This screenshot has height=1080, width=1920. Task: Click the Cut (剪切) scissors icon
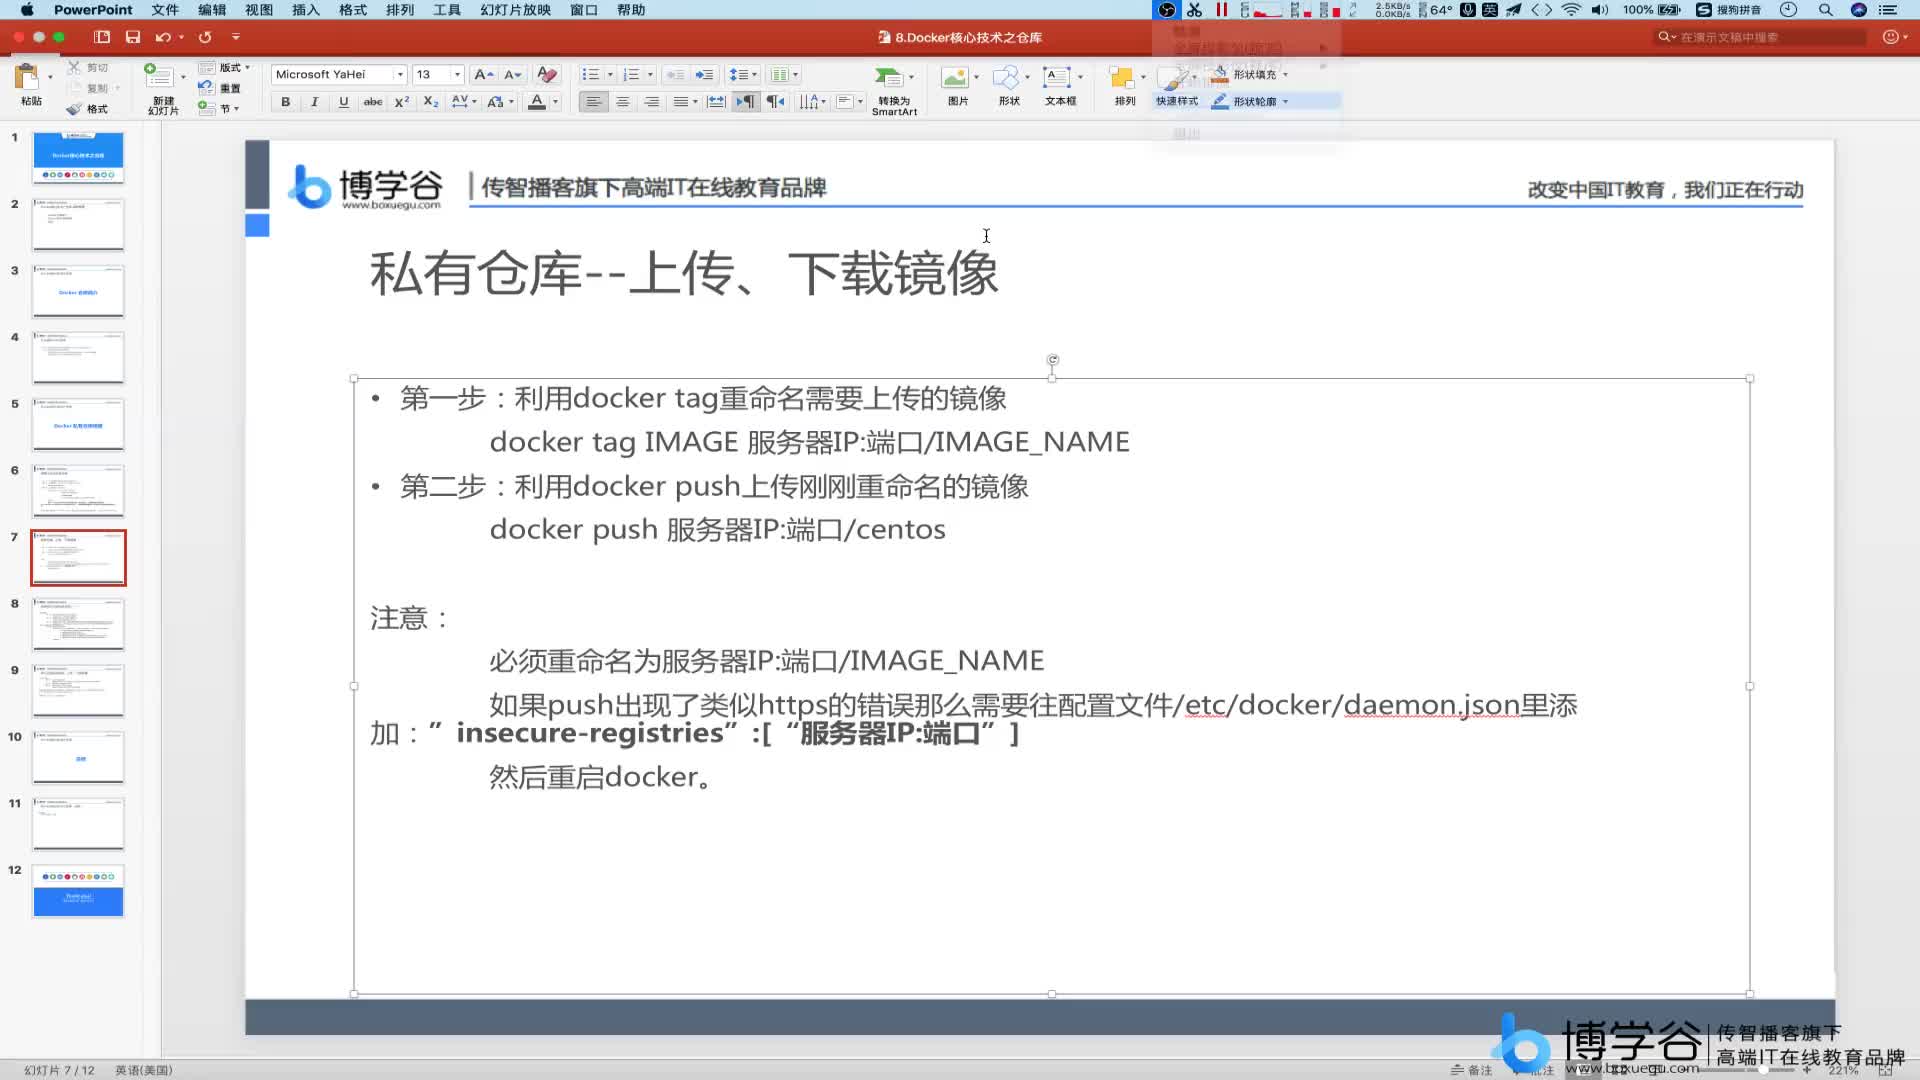(74, 67)
